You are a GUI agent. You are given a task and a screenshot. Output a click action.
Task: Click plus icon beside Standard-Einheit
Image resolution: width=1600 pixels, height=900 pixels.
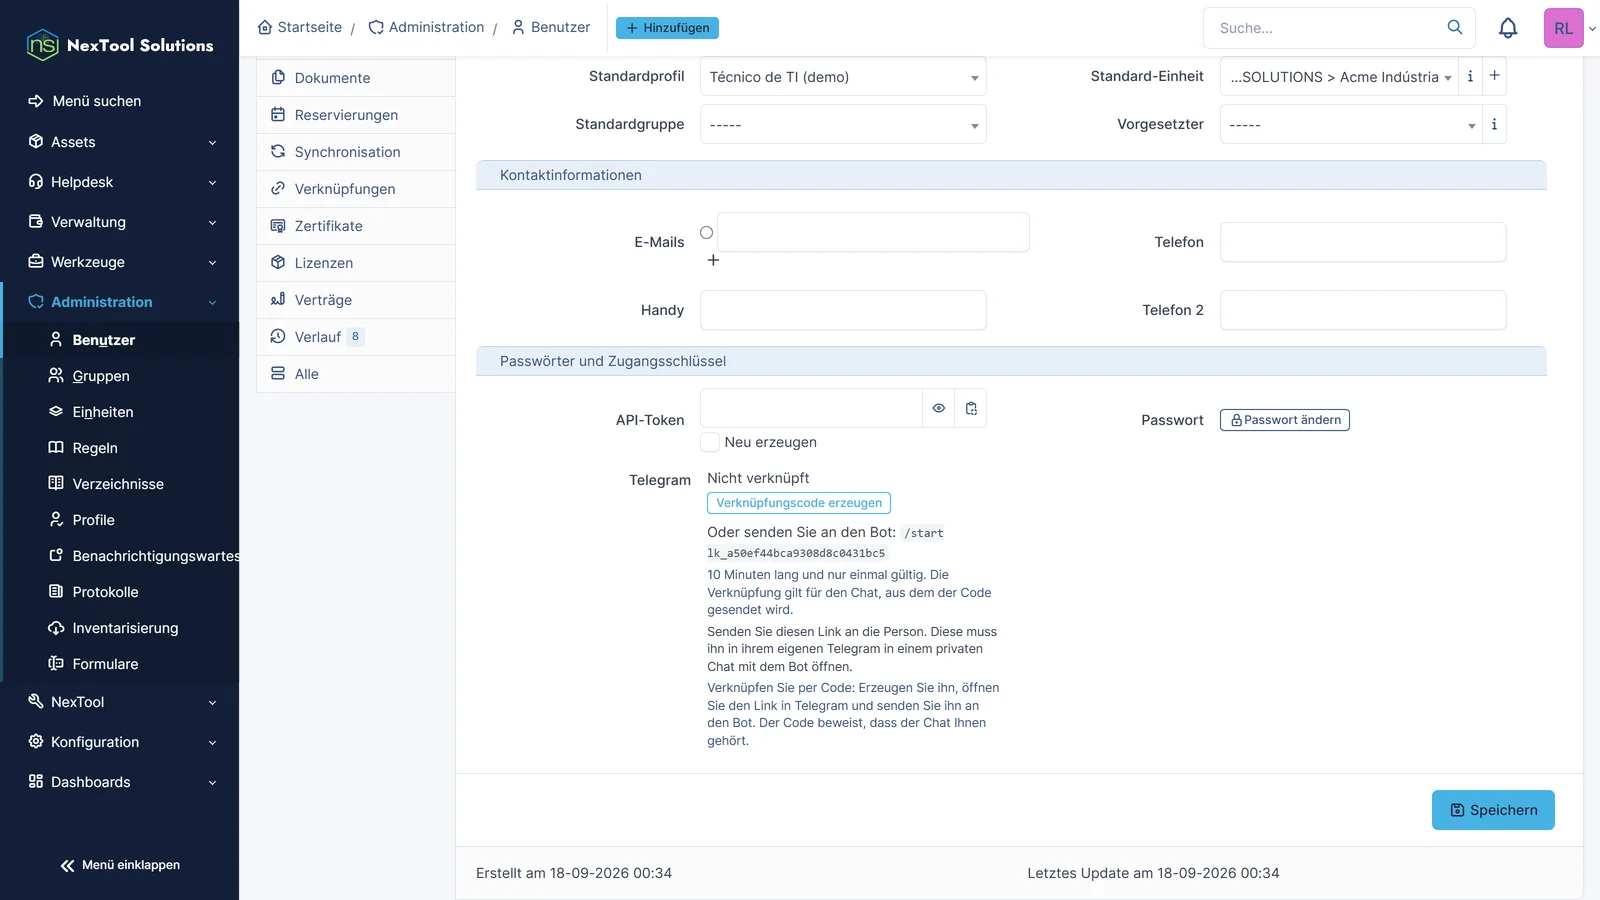point(1494,76)
